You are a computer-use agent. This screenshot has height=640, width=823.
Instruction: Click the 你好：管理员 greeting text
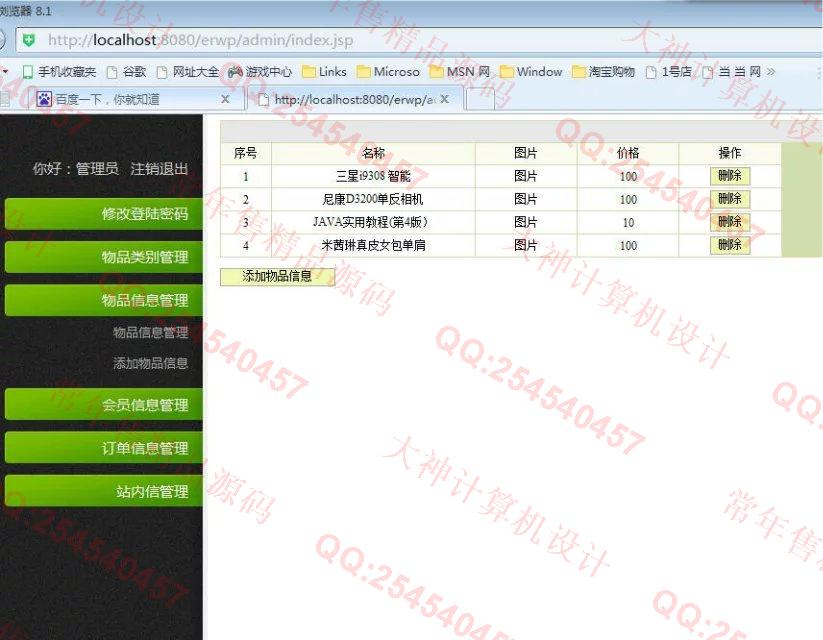click(76, 169)
